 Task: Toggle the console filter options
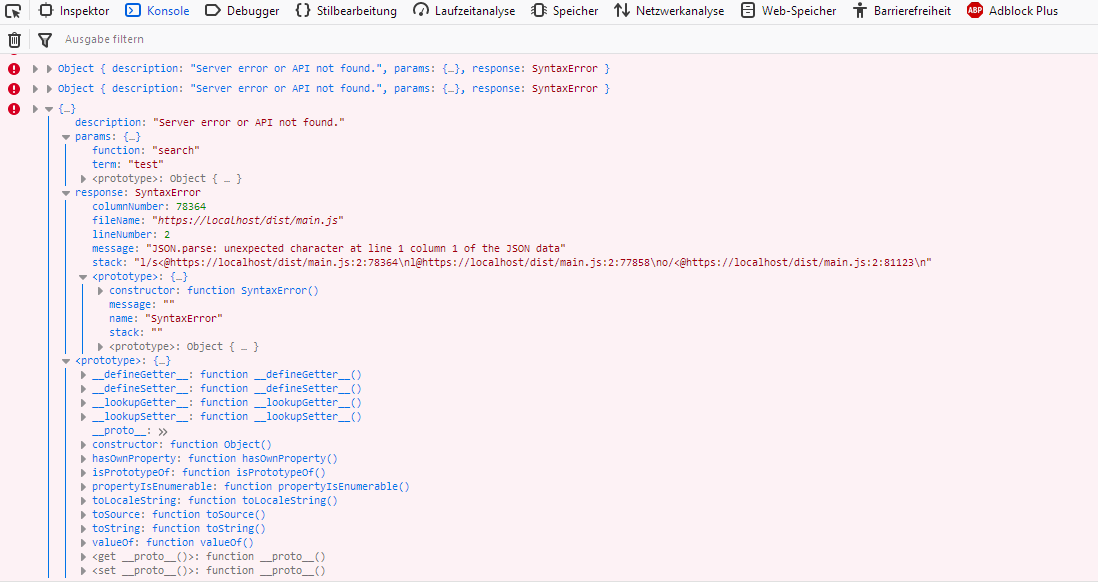(44, 39)
